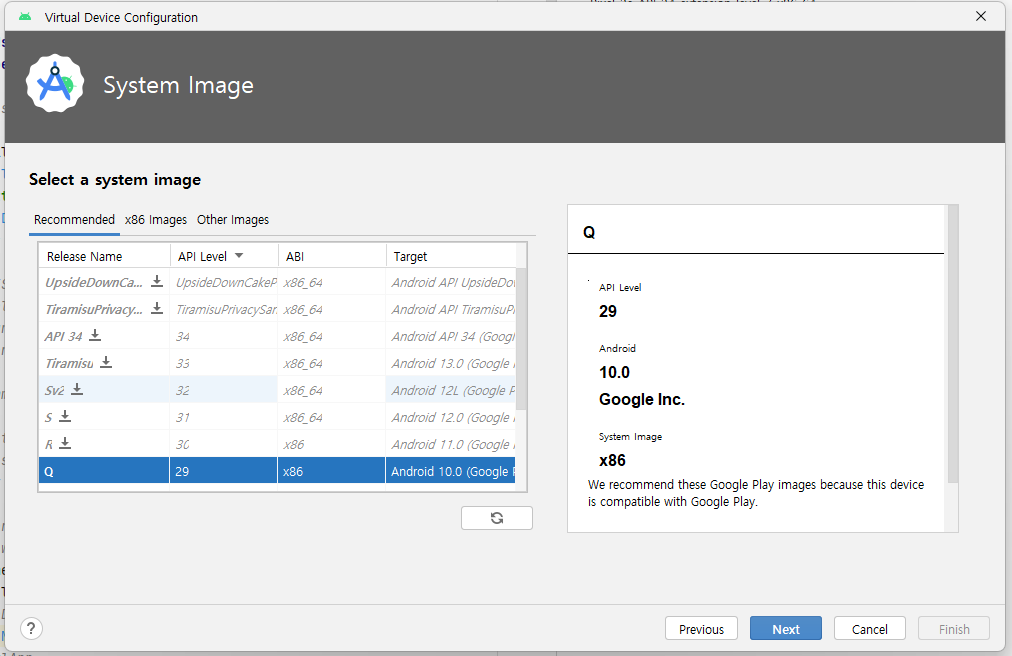This screenshot has width=1012, height=656.
Task: Click the Android 10.0 target cell
Action: 451,471
